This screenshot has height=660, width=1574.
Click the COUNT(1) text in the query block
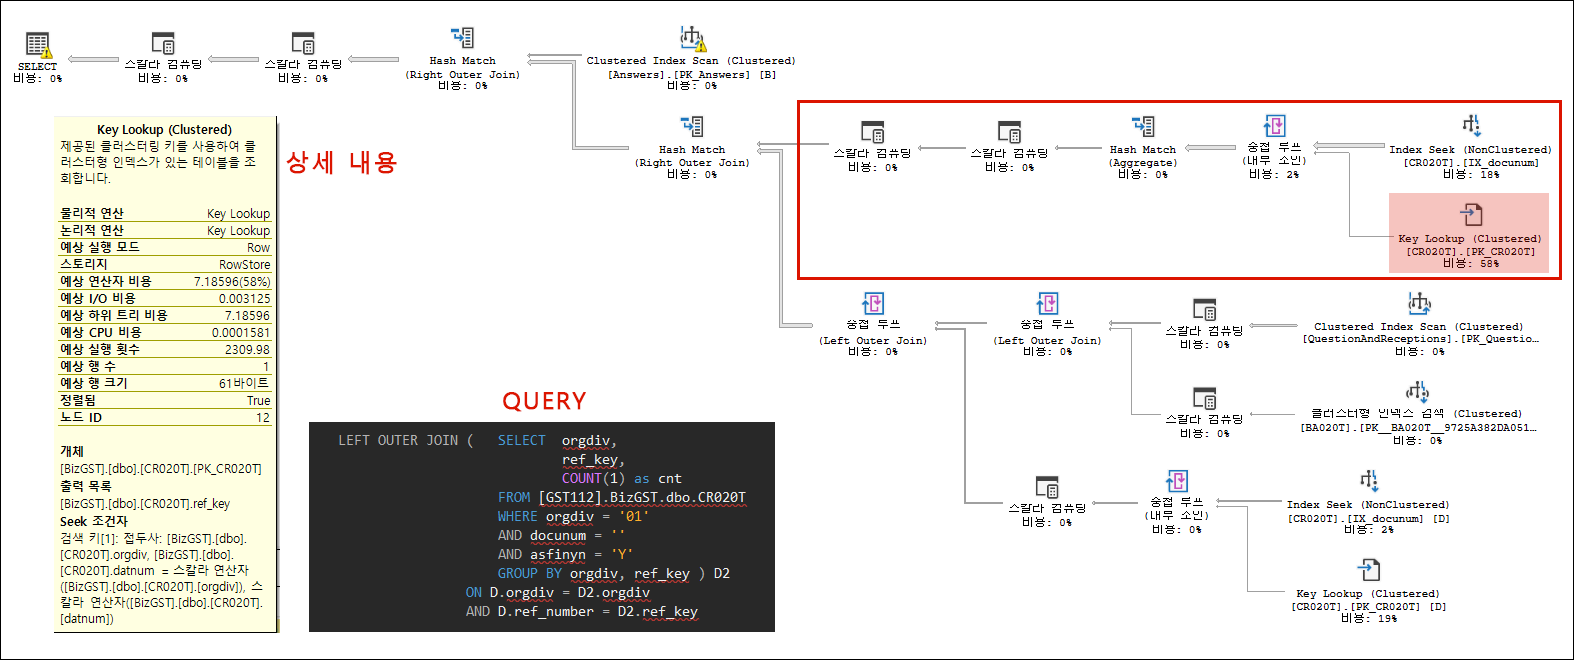[592, 479]
